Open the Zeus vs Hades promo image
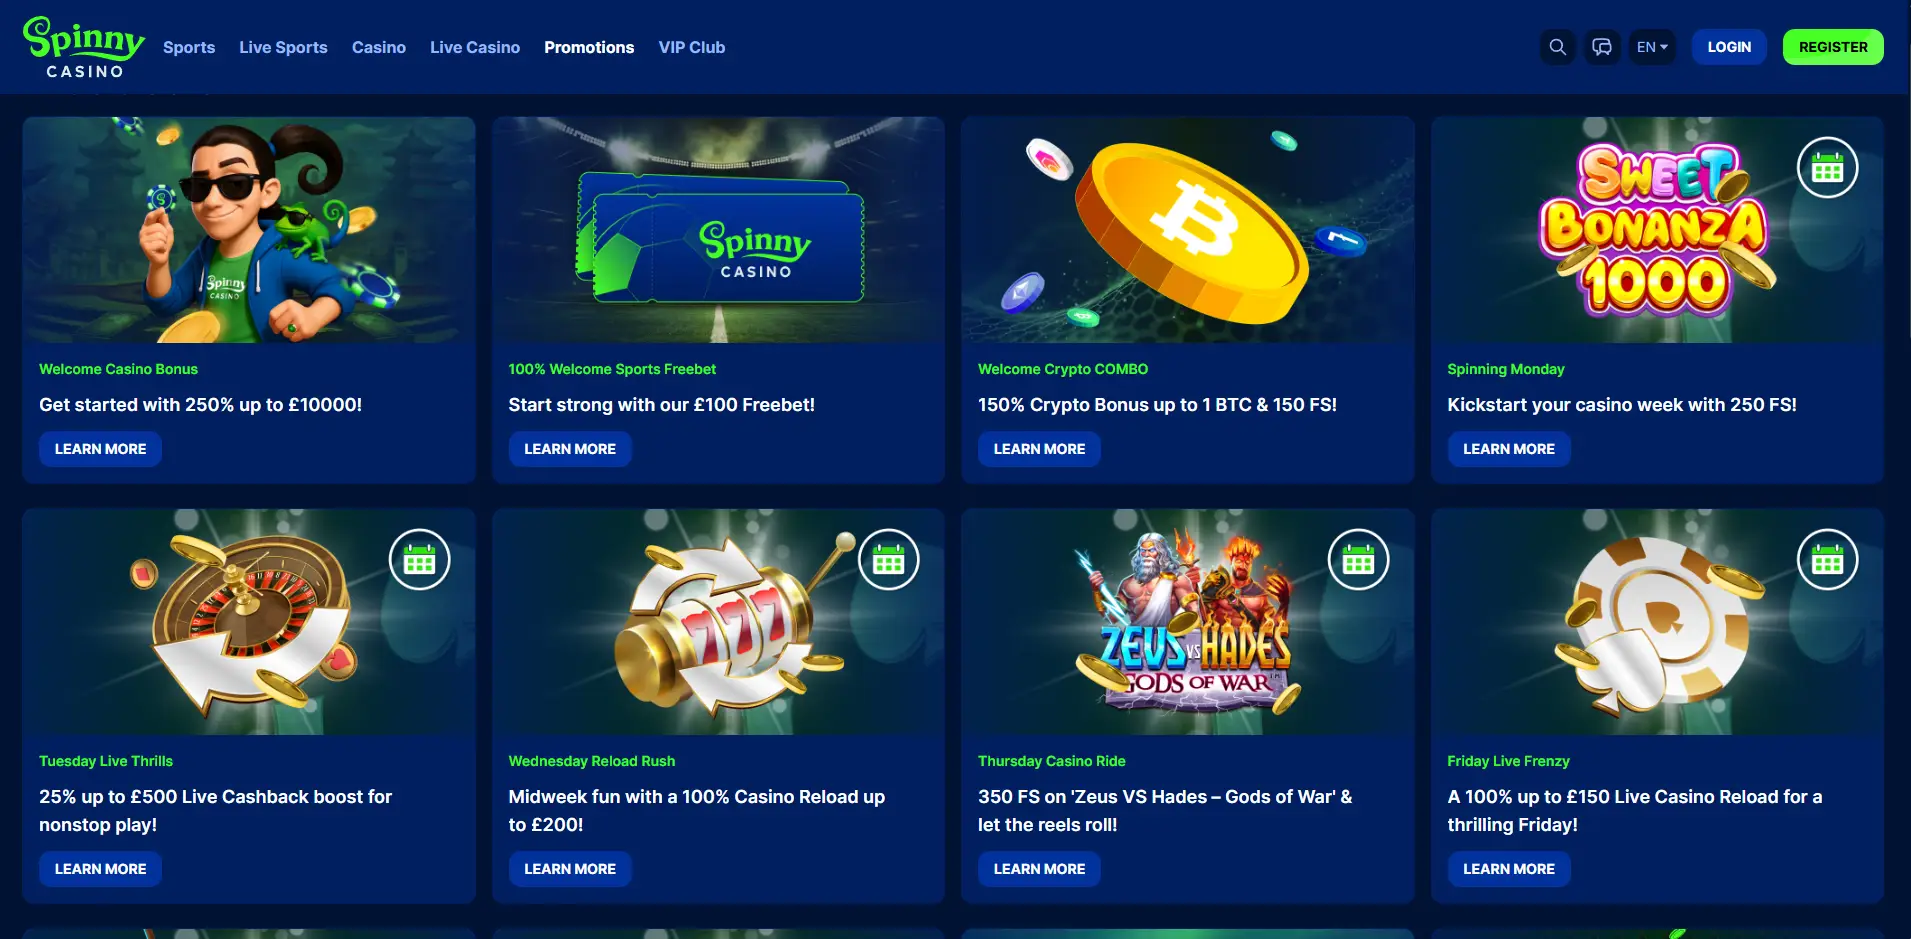Screen dimensions: 1911x939 pos(1188,622)
